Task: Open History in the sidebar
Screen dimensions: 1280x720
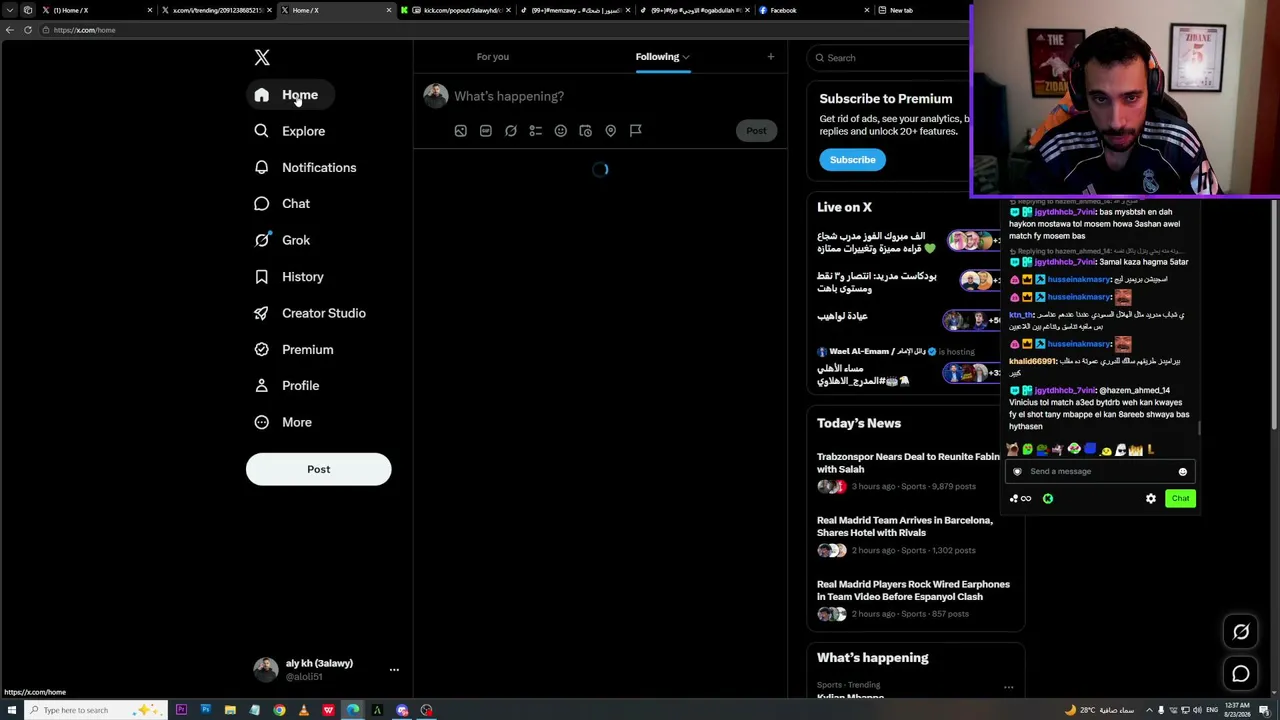Action: click(x=290, y=277)
